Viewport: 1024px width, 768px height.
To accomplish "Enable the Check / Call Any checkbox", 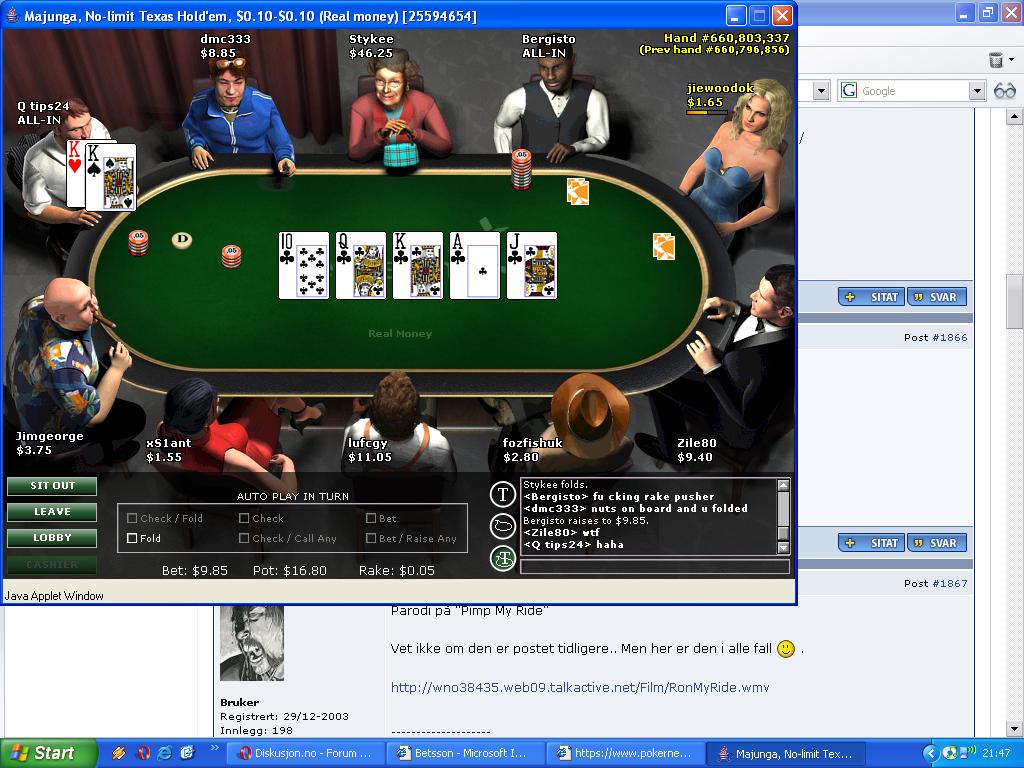I will (244, 538).
